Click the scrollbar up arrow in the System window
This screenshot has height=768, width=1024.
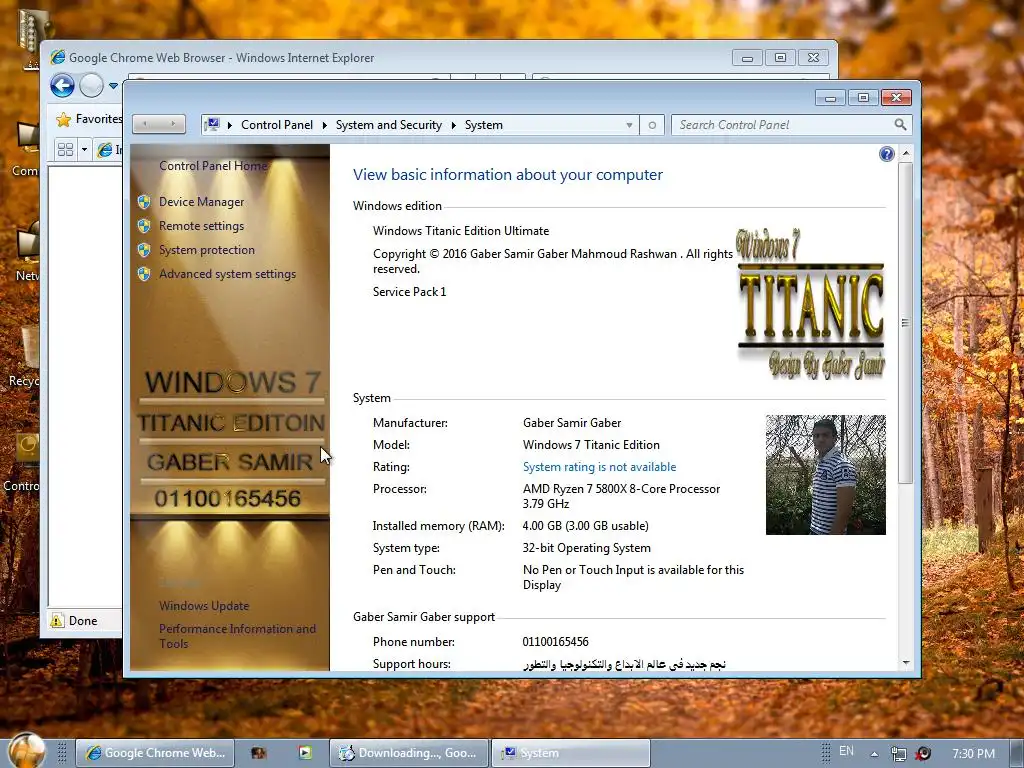tap(906, 153)
